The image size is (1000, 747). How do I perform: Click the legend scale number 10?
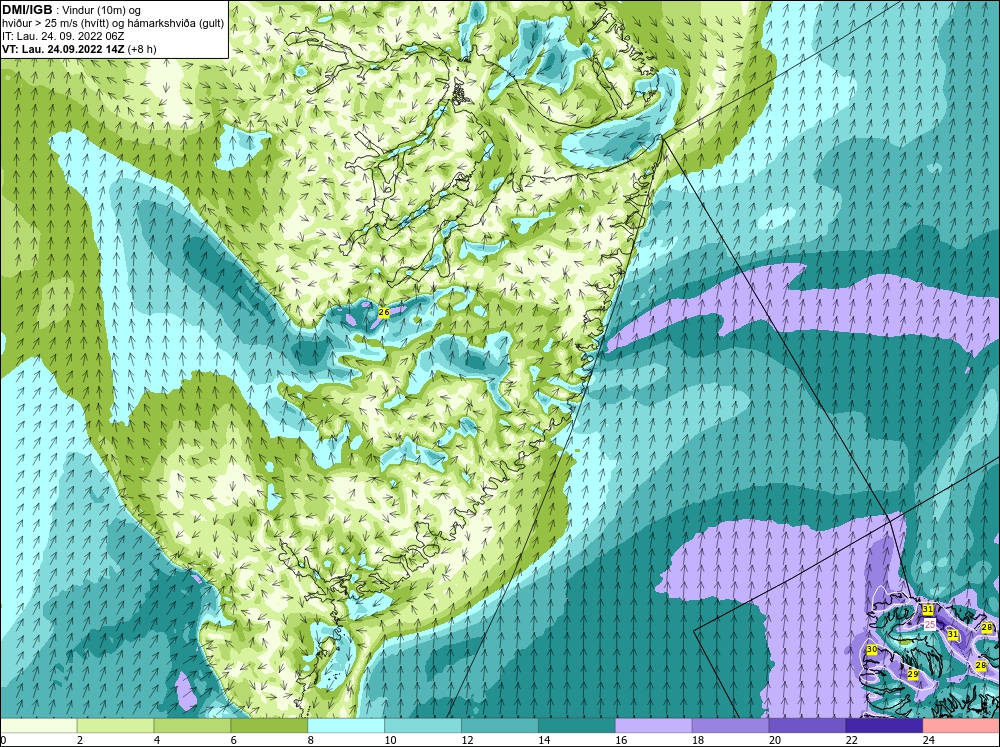[390, 740]
